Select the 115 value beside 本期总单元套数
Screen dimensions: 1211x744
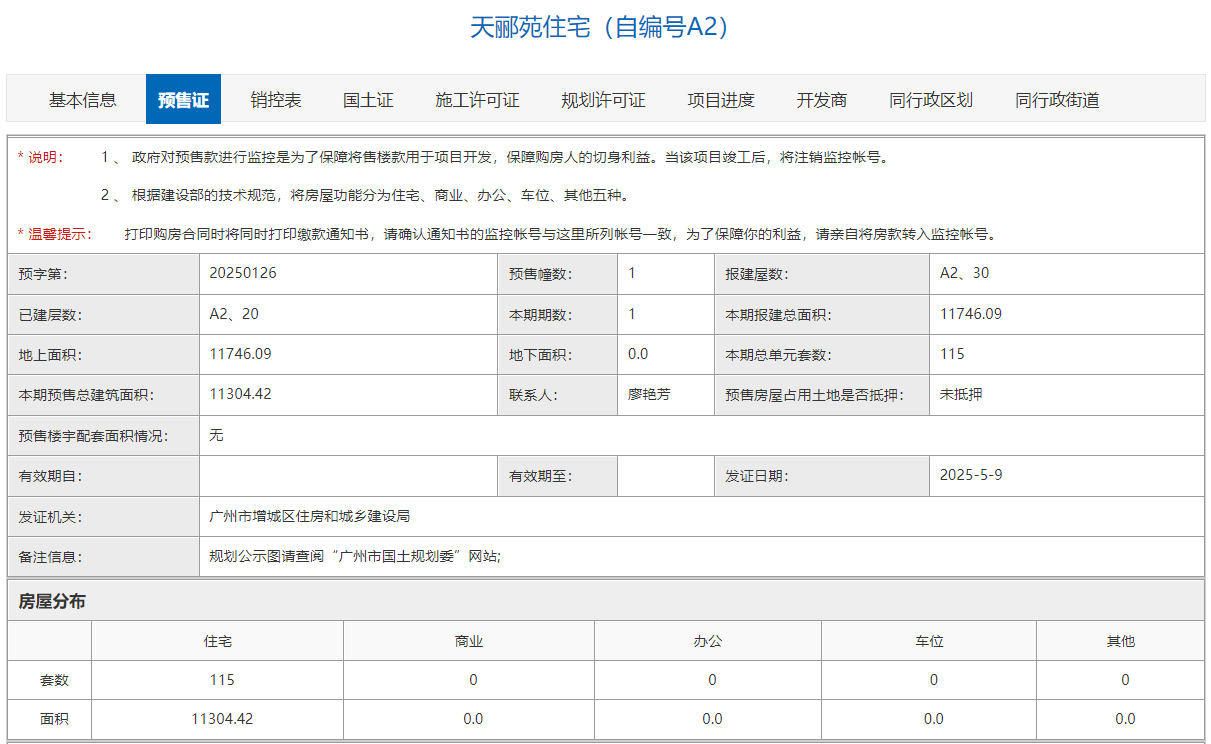(952, 353)
